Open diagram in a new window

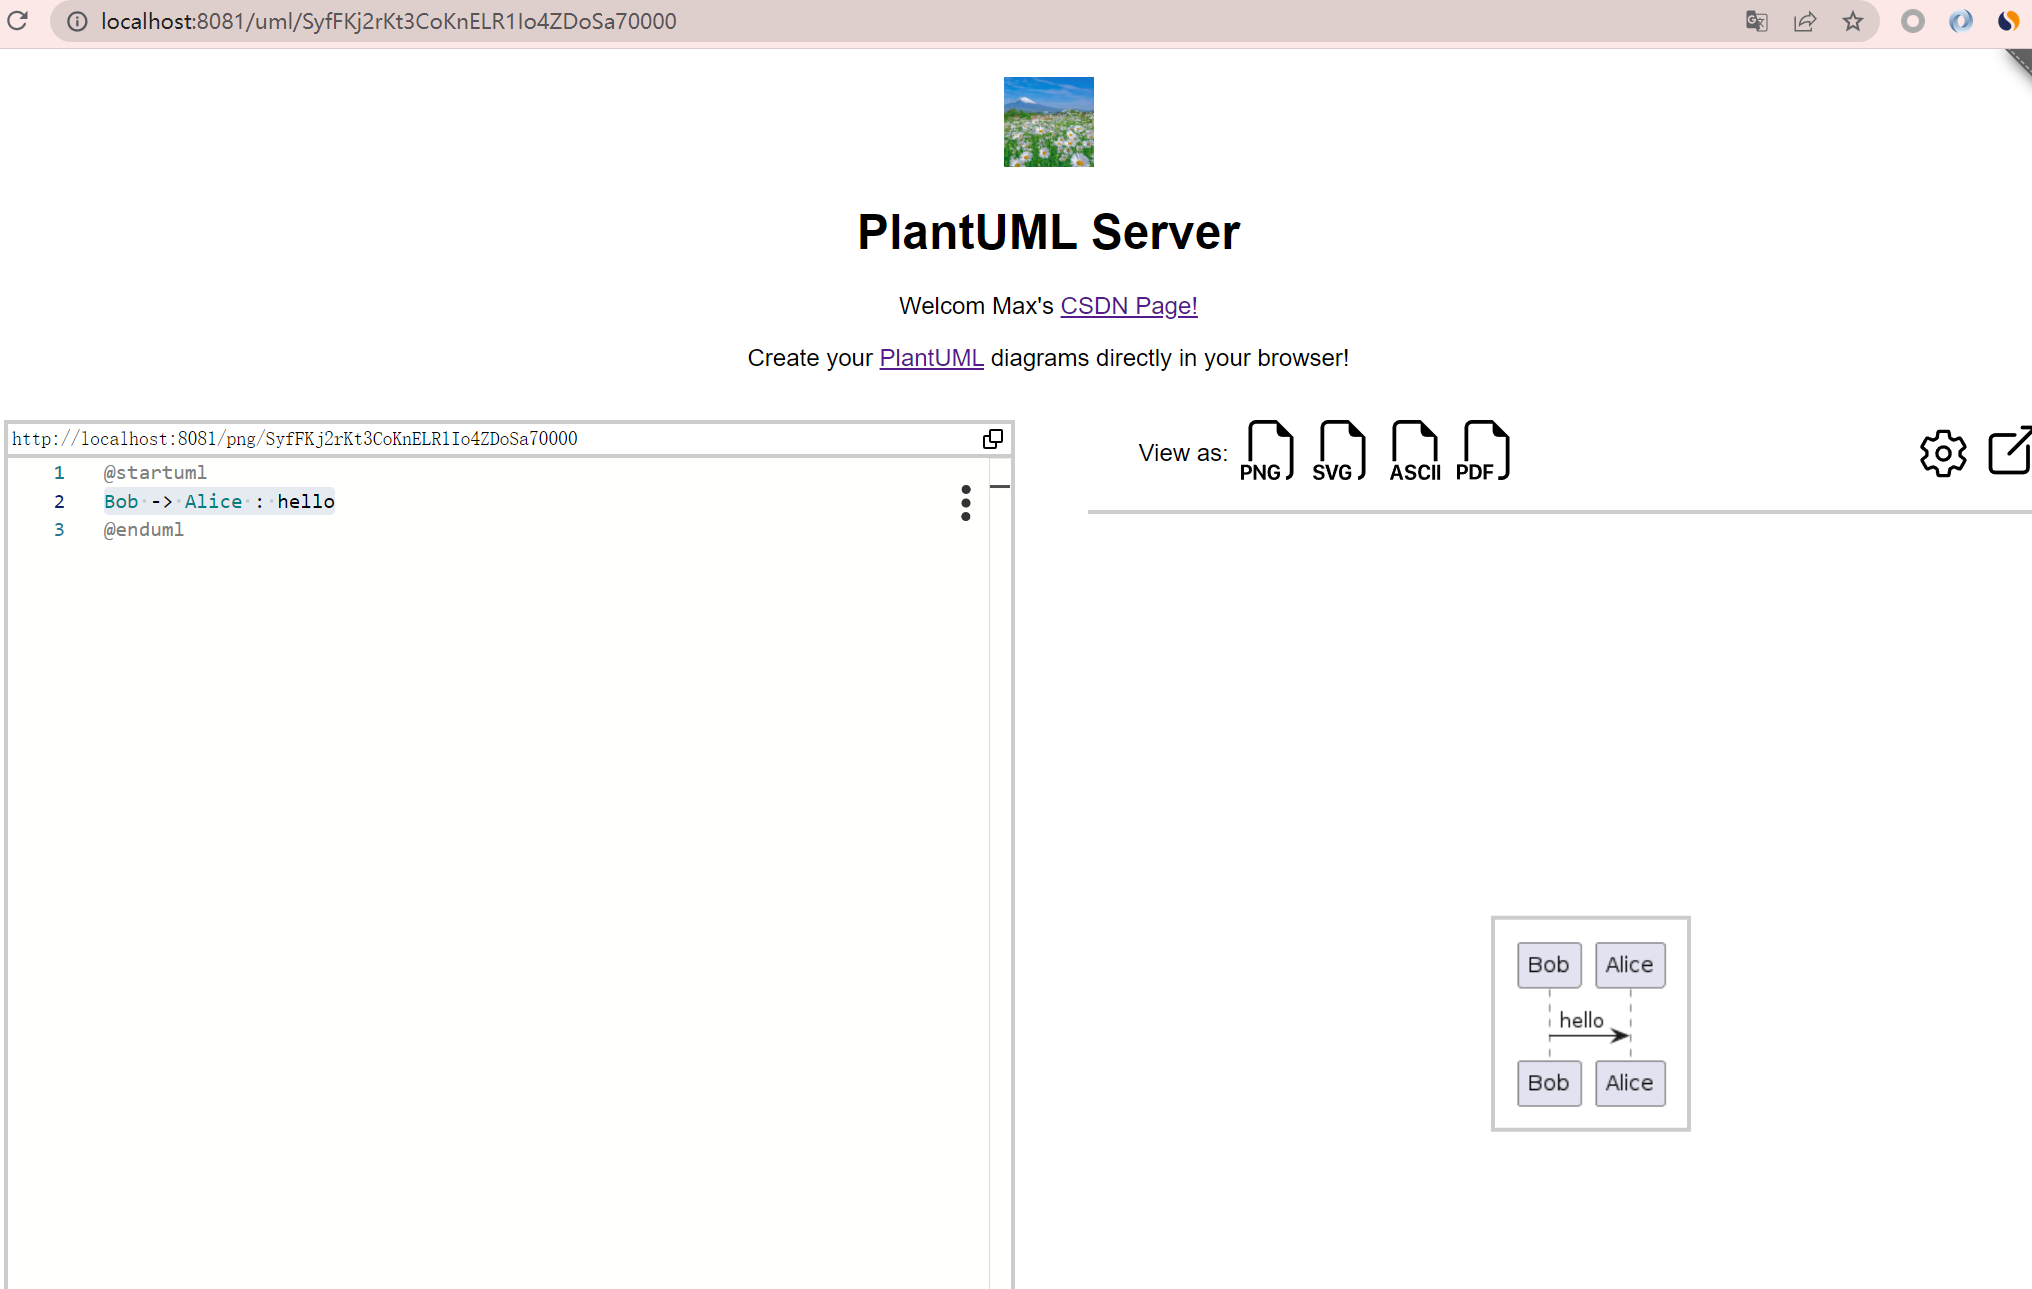pyautogui.click(x=2010, y=452)
